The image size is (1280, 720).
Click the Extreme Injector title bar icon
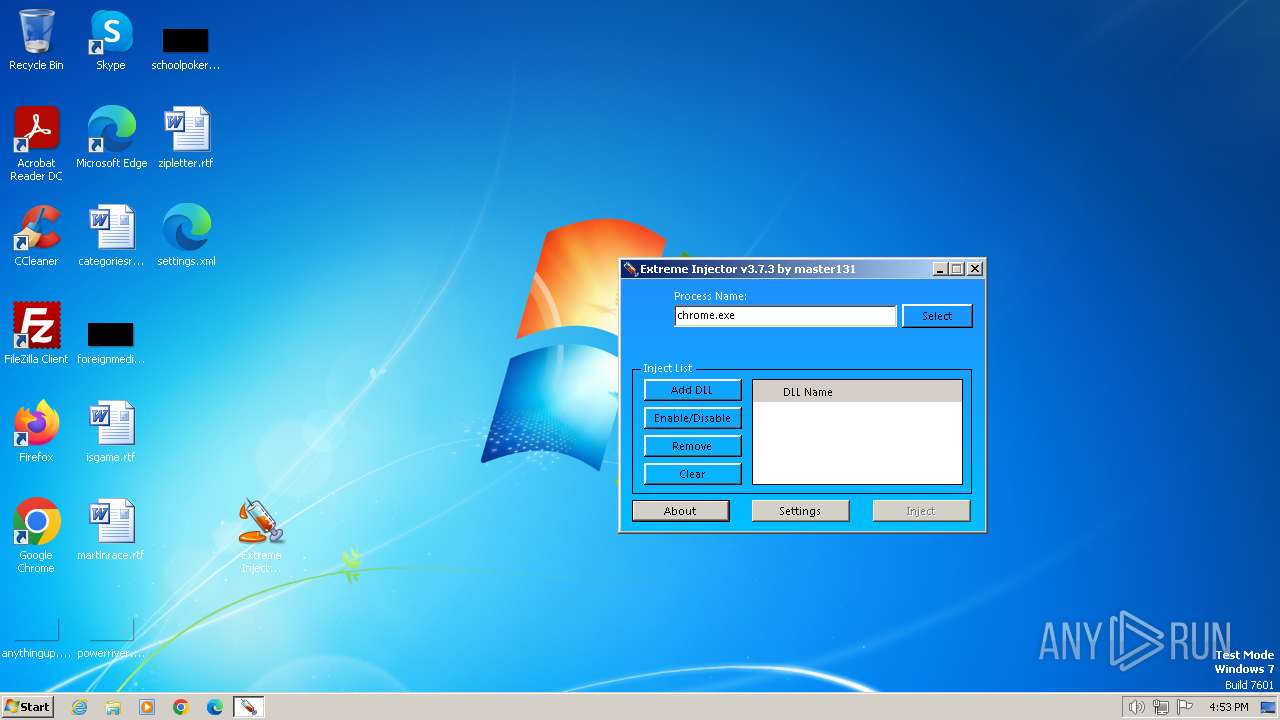coord(630,269)
